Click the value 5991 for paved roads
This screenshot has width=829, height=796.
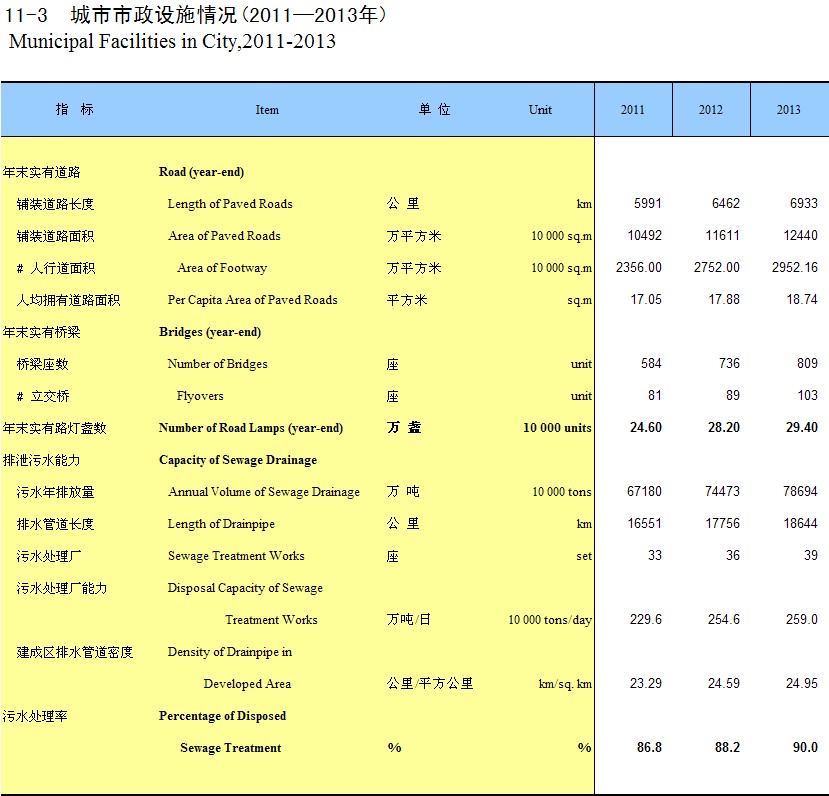[648, 204]
